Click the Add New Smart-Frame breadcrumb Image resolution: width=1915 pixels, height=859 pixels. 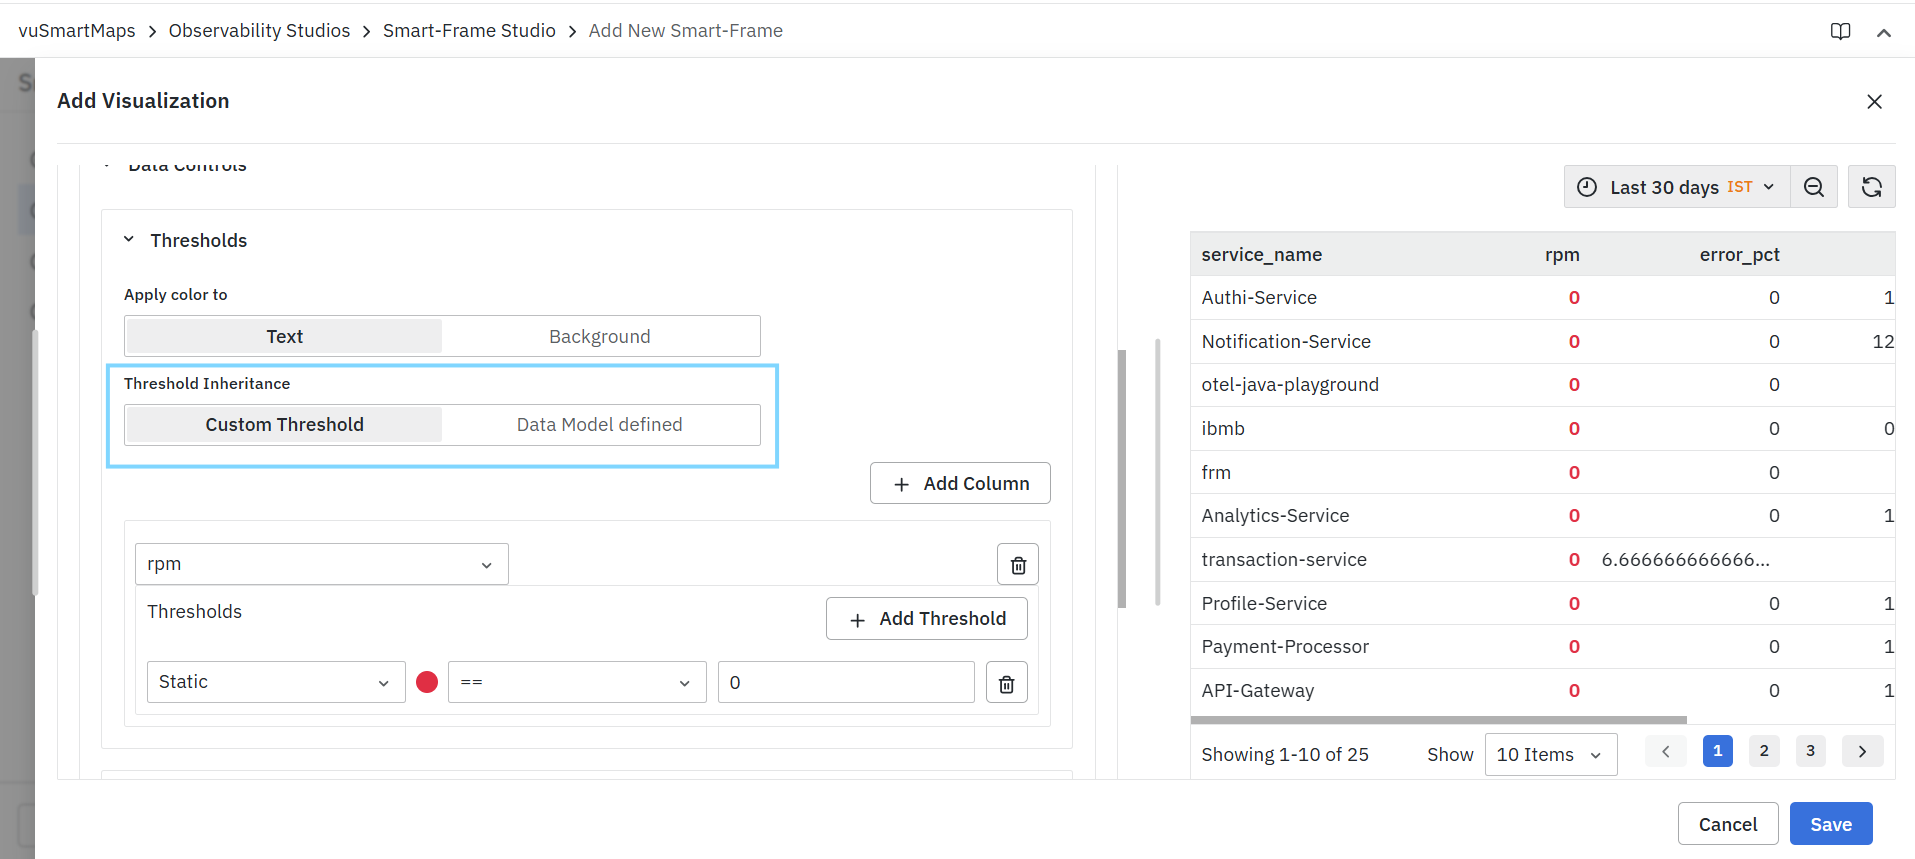pos(686,31)
